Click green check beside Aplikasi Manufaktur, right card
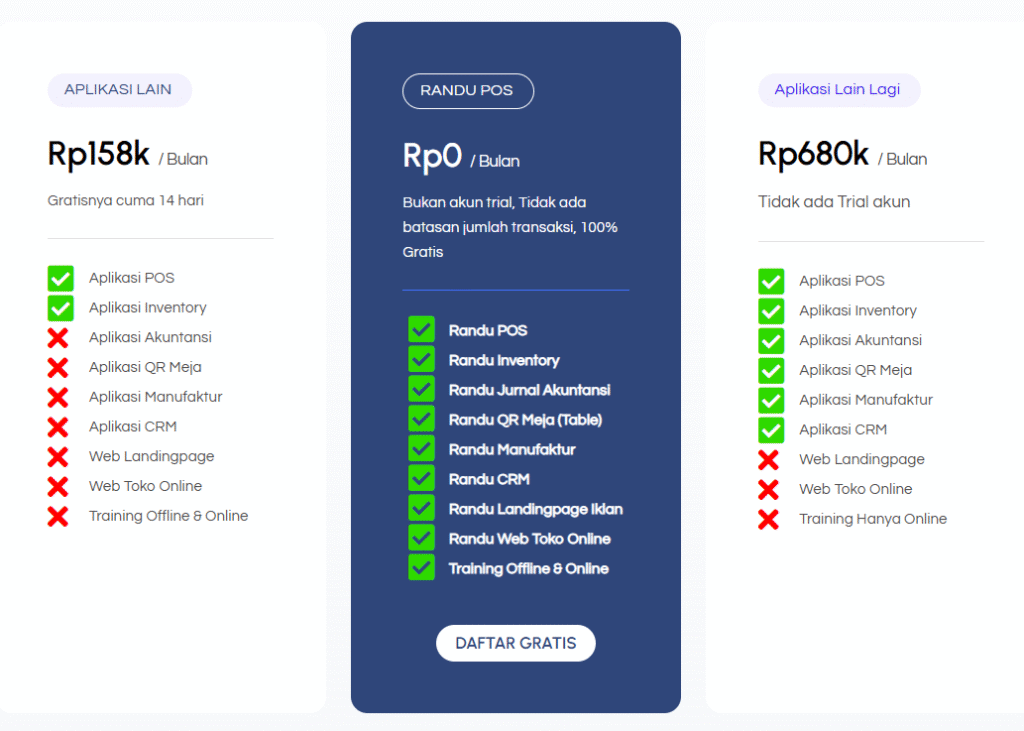This screenshot has height=731, width=1024. click(771, 400)
